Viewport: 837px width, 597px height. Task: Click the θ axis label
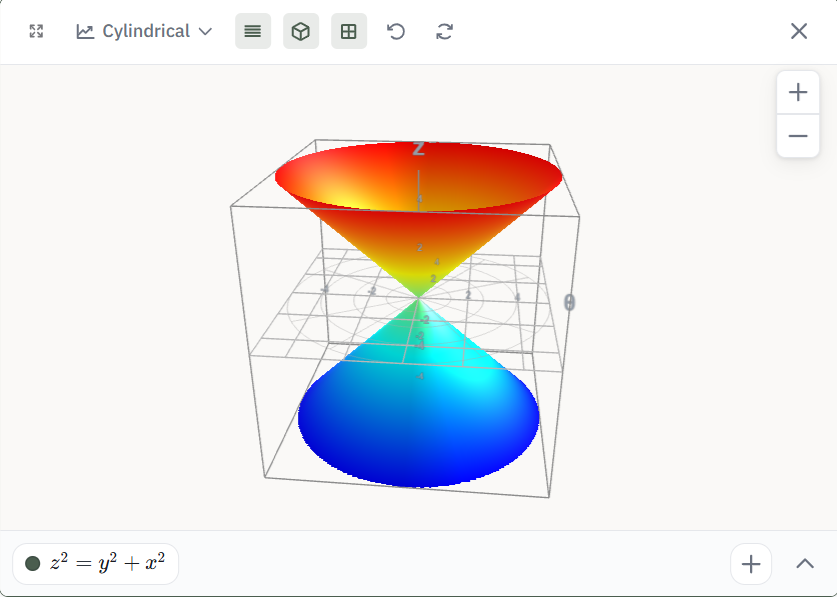[x=570, y=303]
